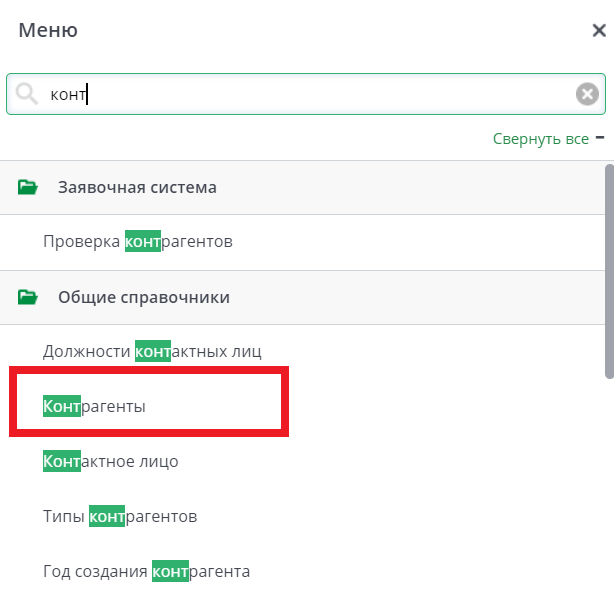Open the 'Контактное лицо' entry
614x596 pixels.
click(x=110, y=462)
